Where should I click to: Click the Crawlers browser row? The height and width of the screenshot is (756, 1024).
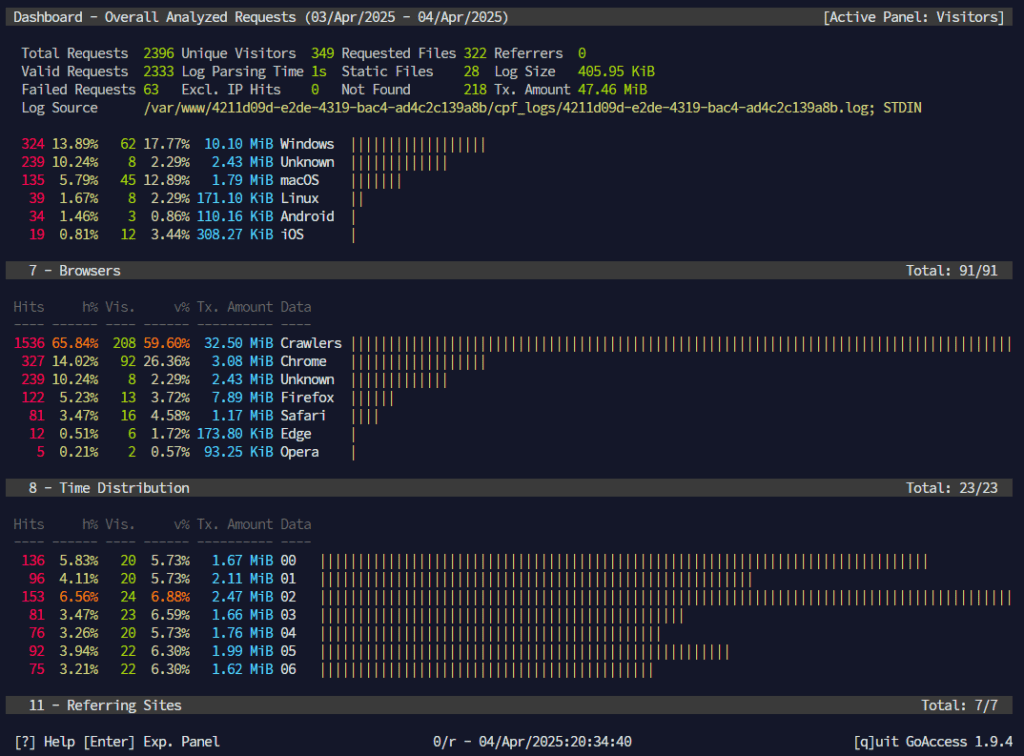click(x=310, y=343)
